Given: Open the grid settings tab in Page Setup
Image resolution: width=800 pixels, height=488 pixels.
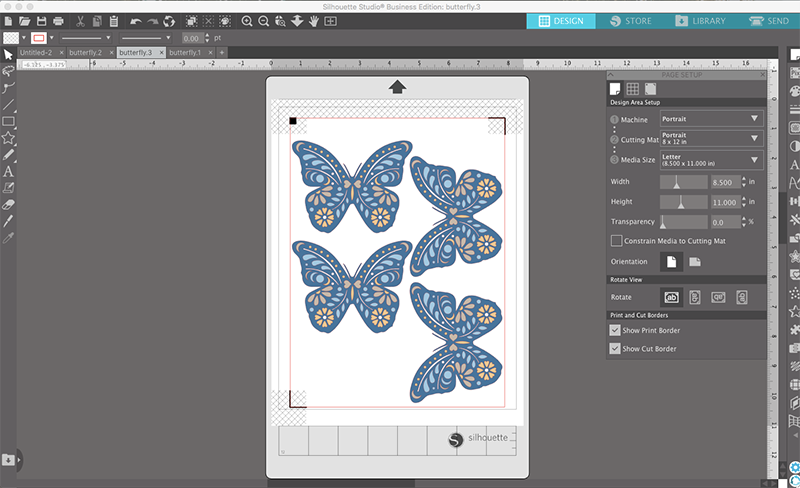Looking at the screenshot, I should (632, 90).
